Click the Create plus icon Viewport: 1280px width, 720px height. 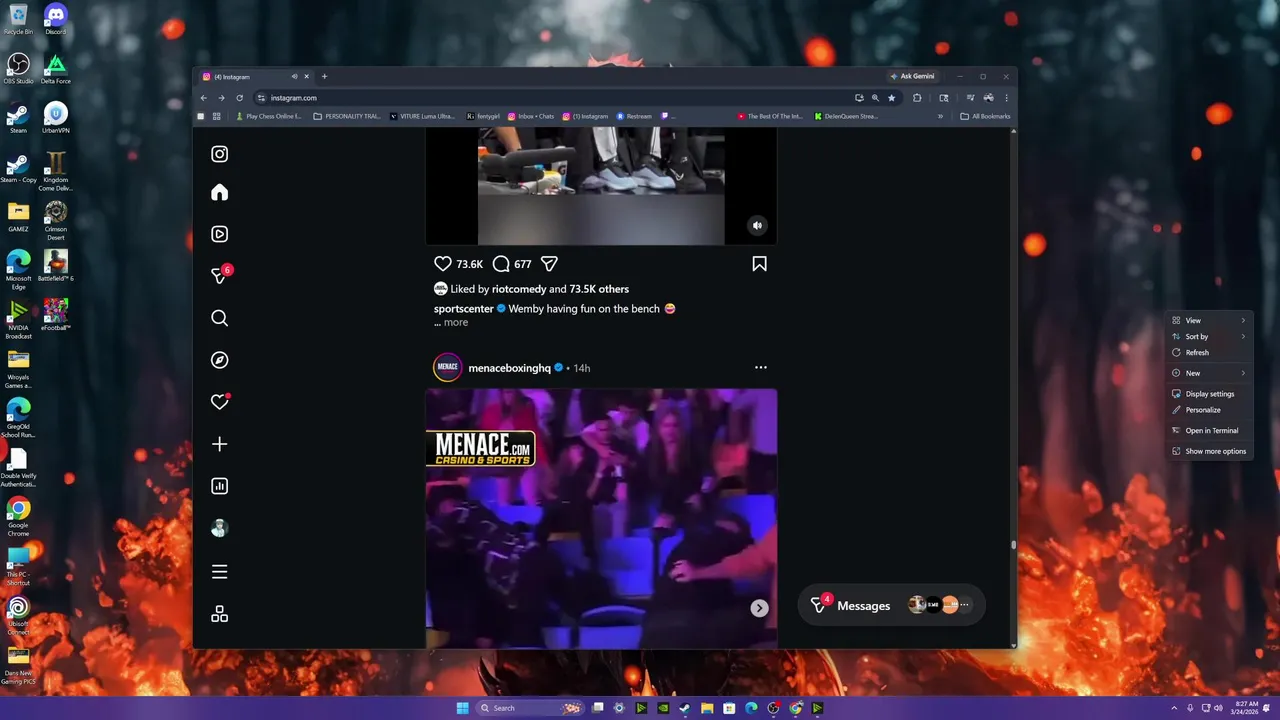pos(220,444)
